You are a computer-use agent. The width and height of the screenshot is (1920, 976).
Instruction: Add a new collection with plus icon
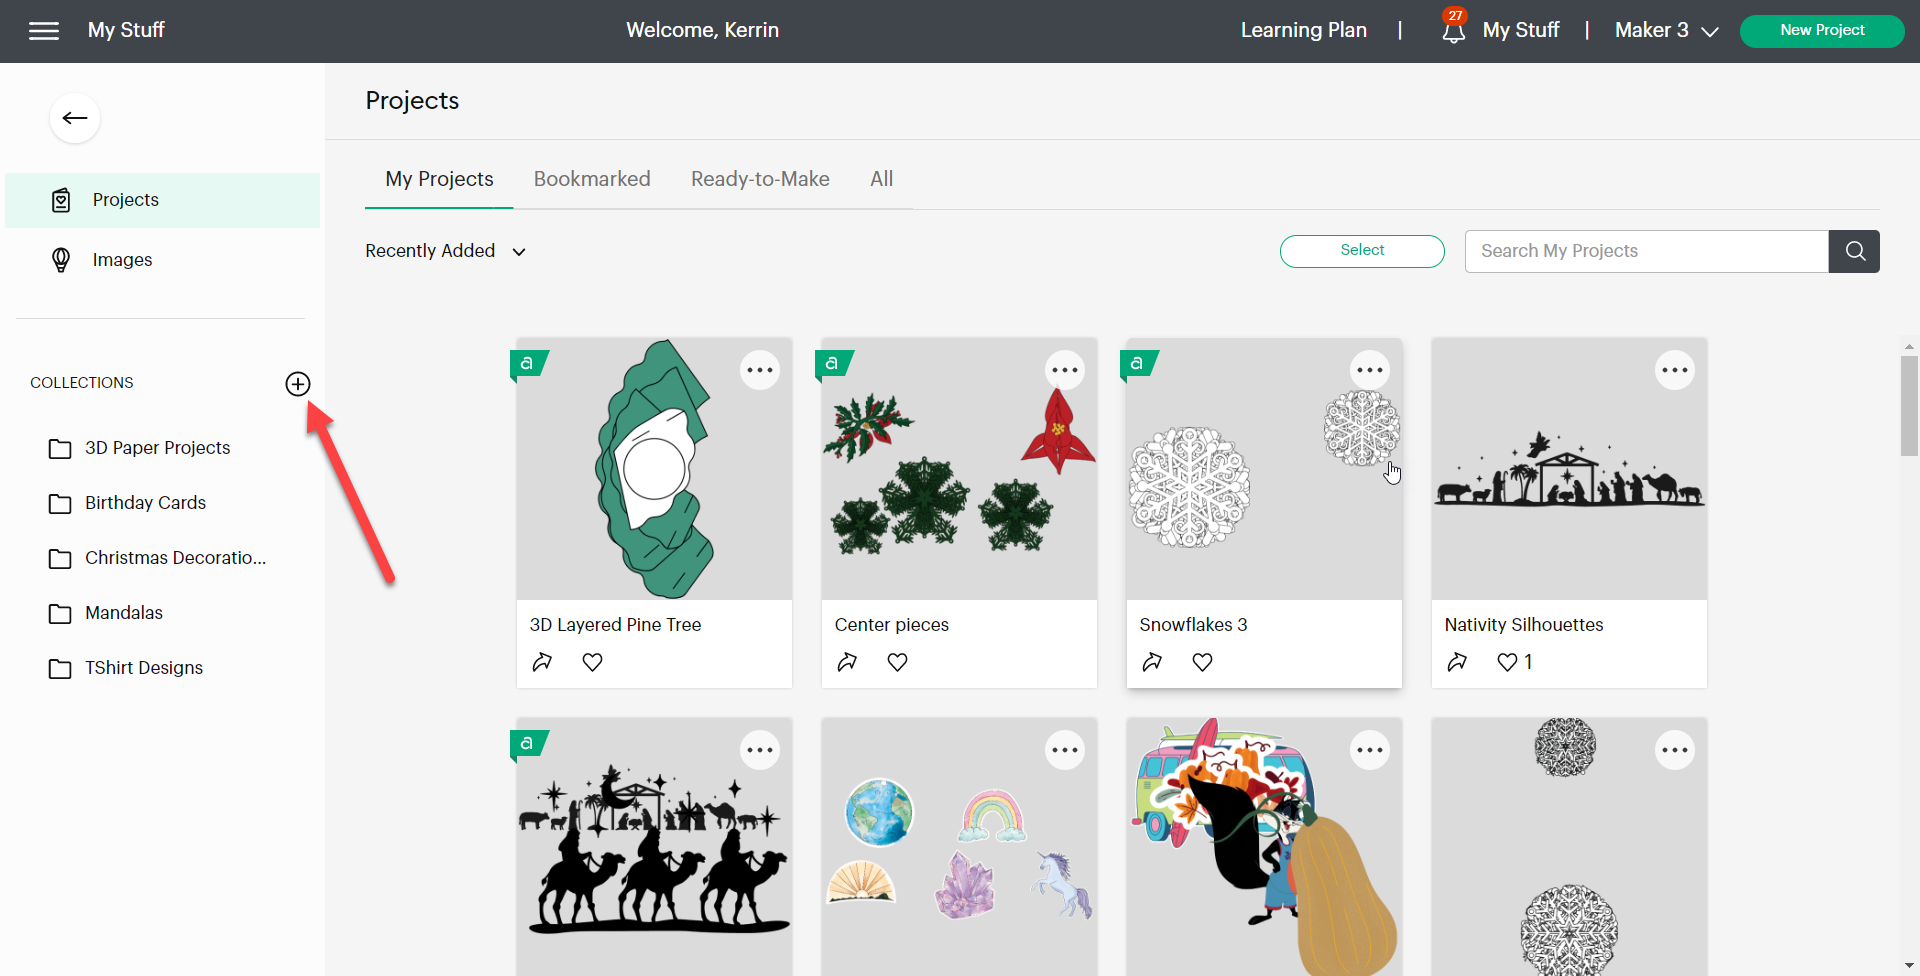tap(298, 384)
